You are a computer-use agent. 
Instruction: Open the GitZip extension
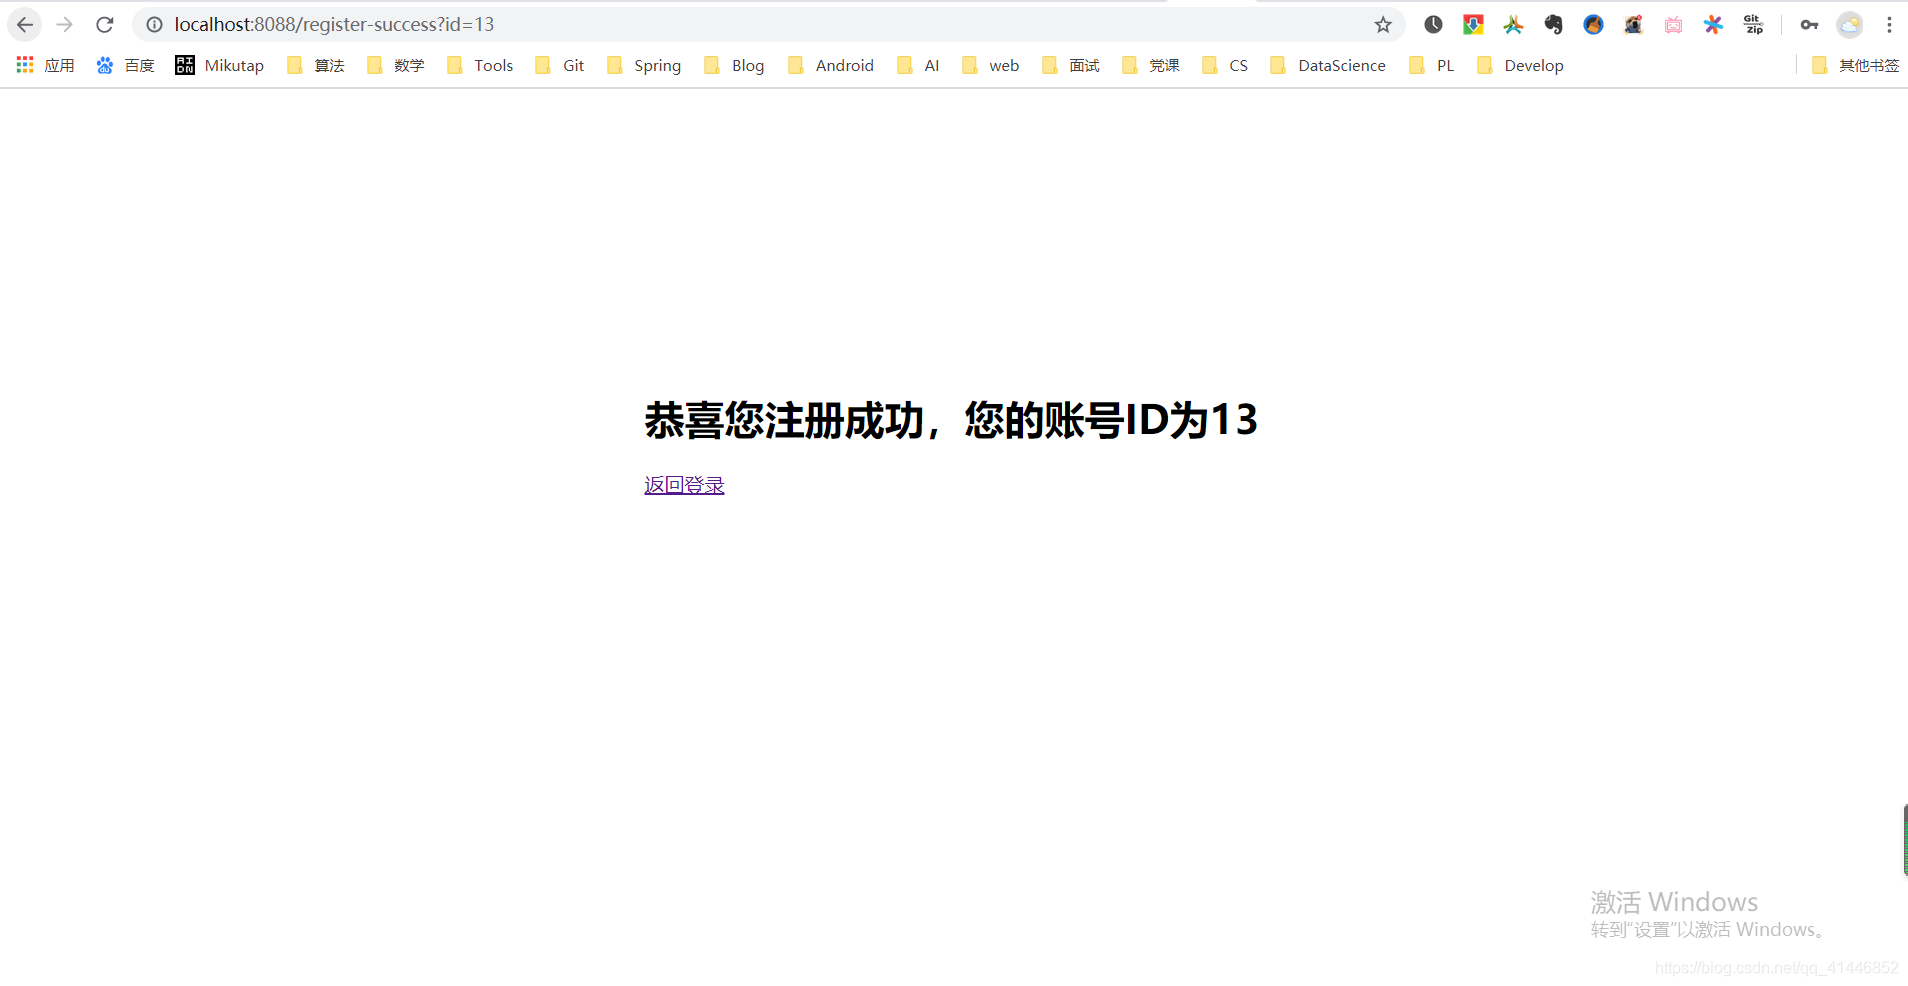(x=1754, y=24)
